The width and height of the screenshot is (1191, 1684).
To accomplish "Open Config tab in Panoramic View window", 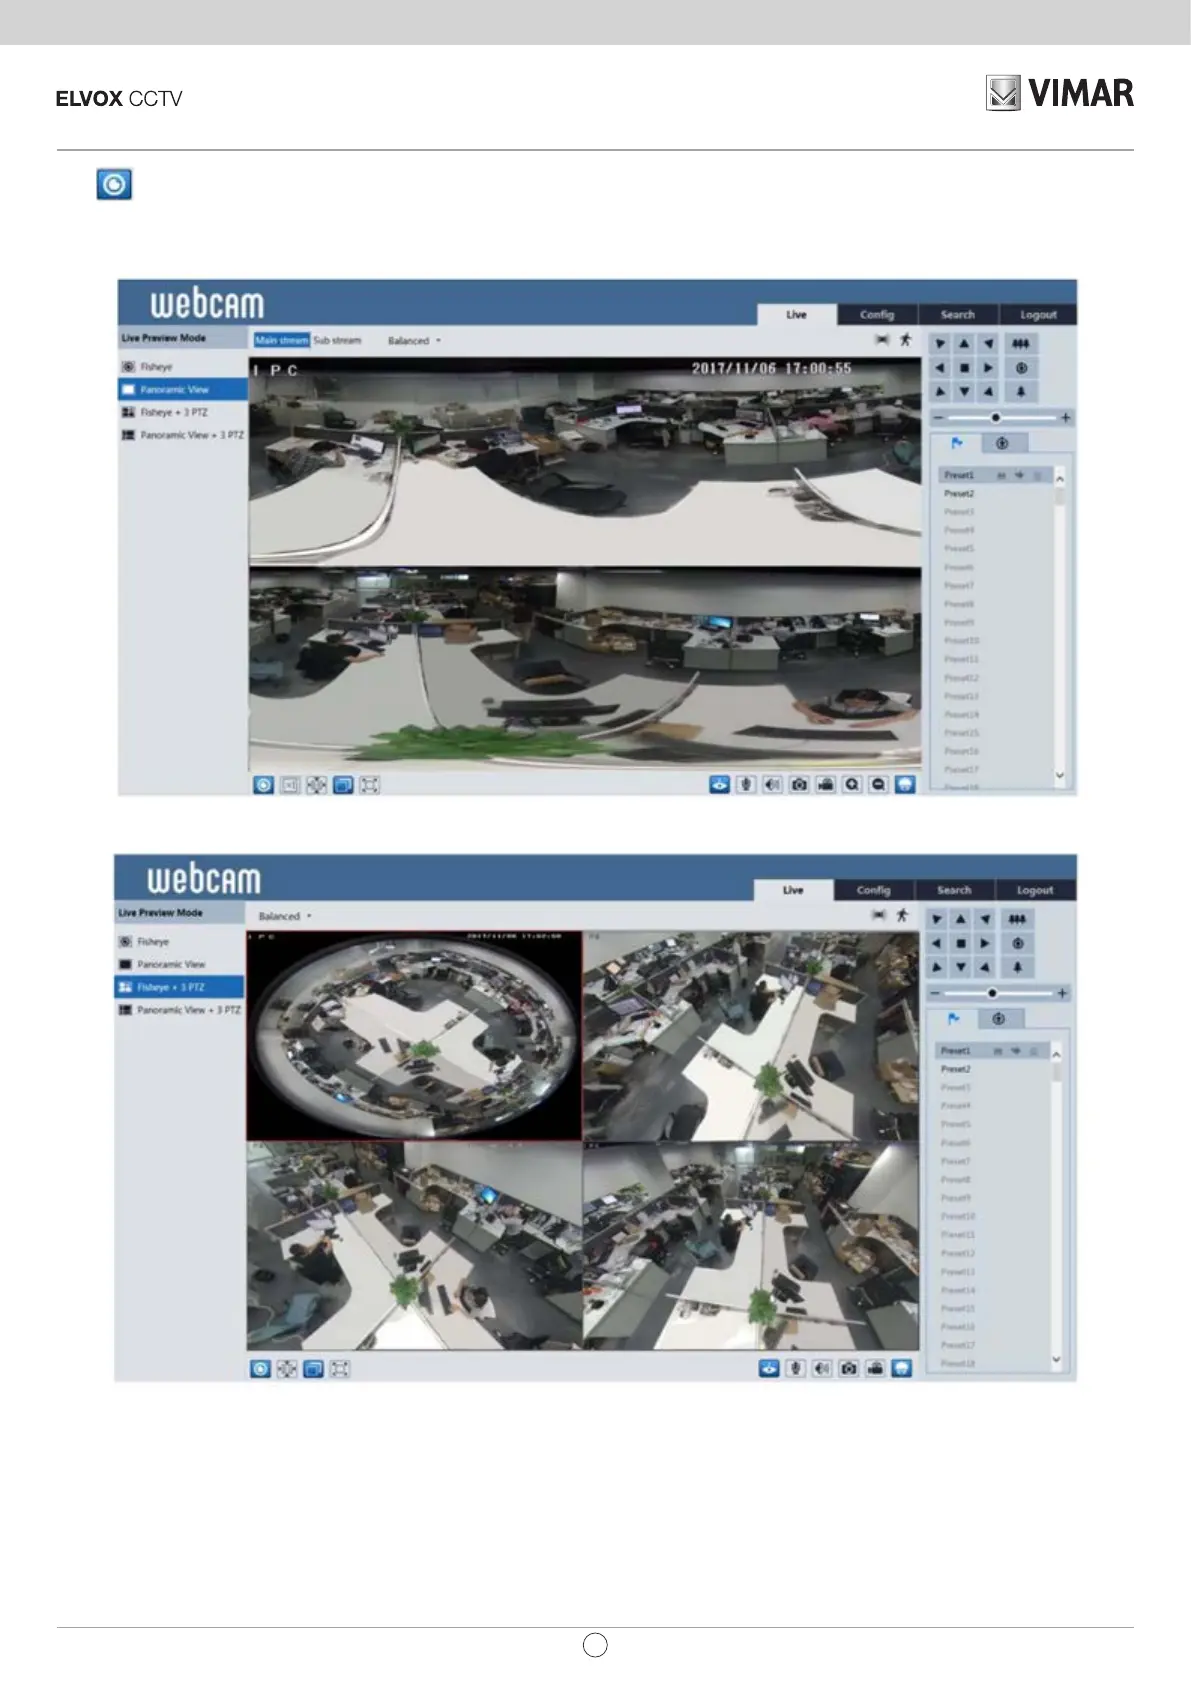I will [877, 314].
